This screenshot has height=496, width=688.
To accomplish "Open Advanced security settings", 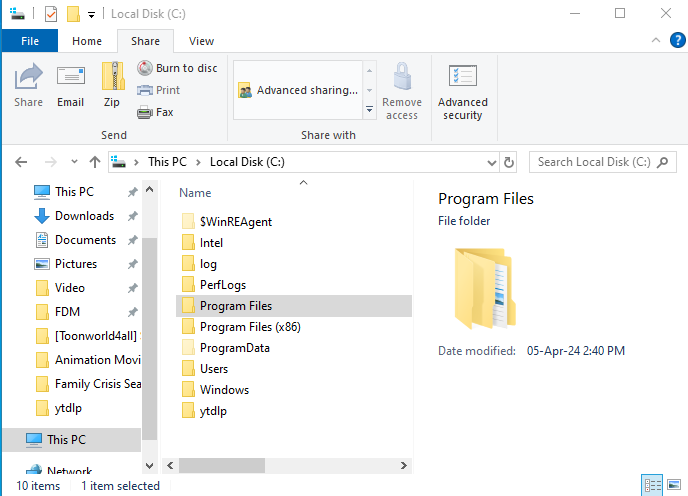I will 462,90.
